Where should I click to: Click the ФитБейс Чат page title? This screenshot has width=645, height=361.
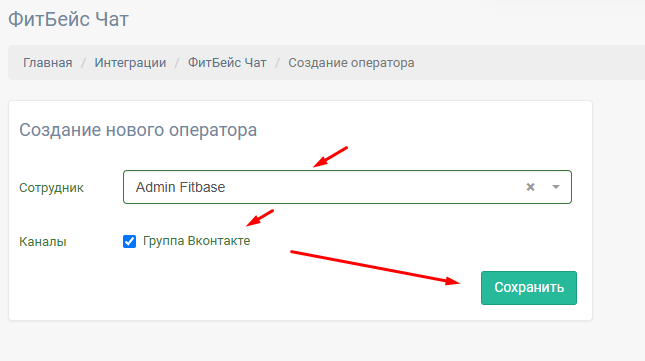68,19
